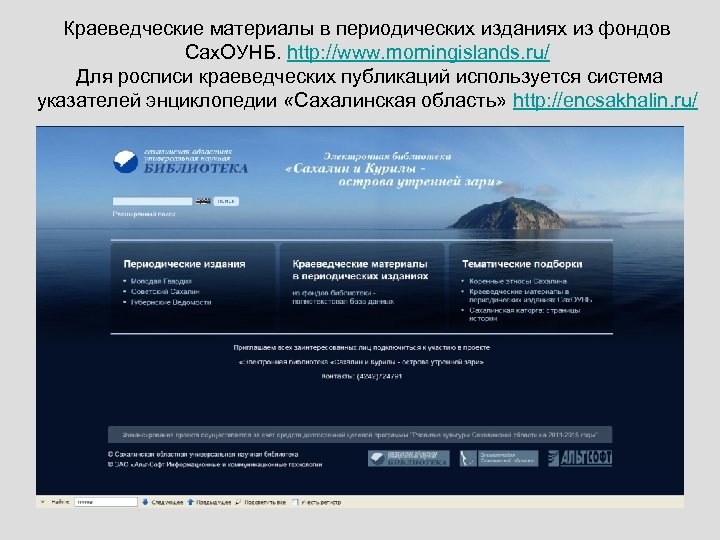Open the morningislands.ru link in the slide header

pos(418,52)
